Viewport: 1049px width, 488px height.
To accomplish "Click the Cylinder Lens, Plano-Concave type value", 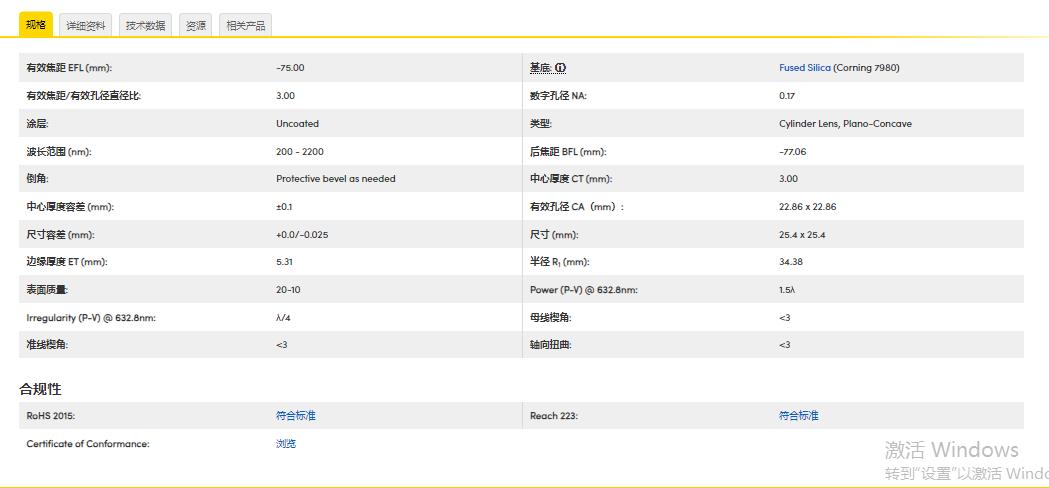I will pos(845,124).
